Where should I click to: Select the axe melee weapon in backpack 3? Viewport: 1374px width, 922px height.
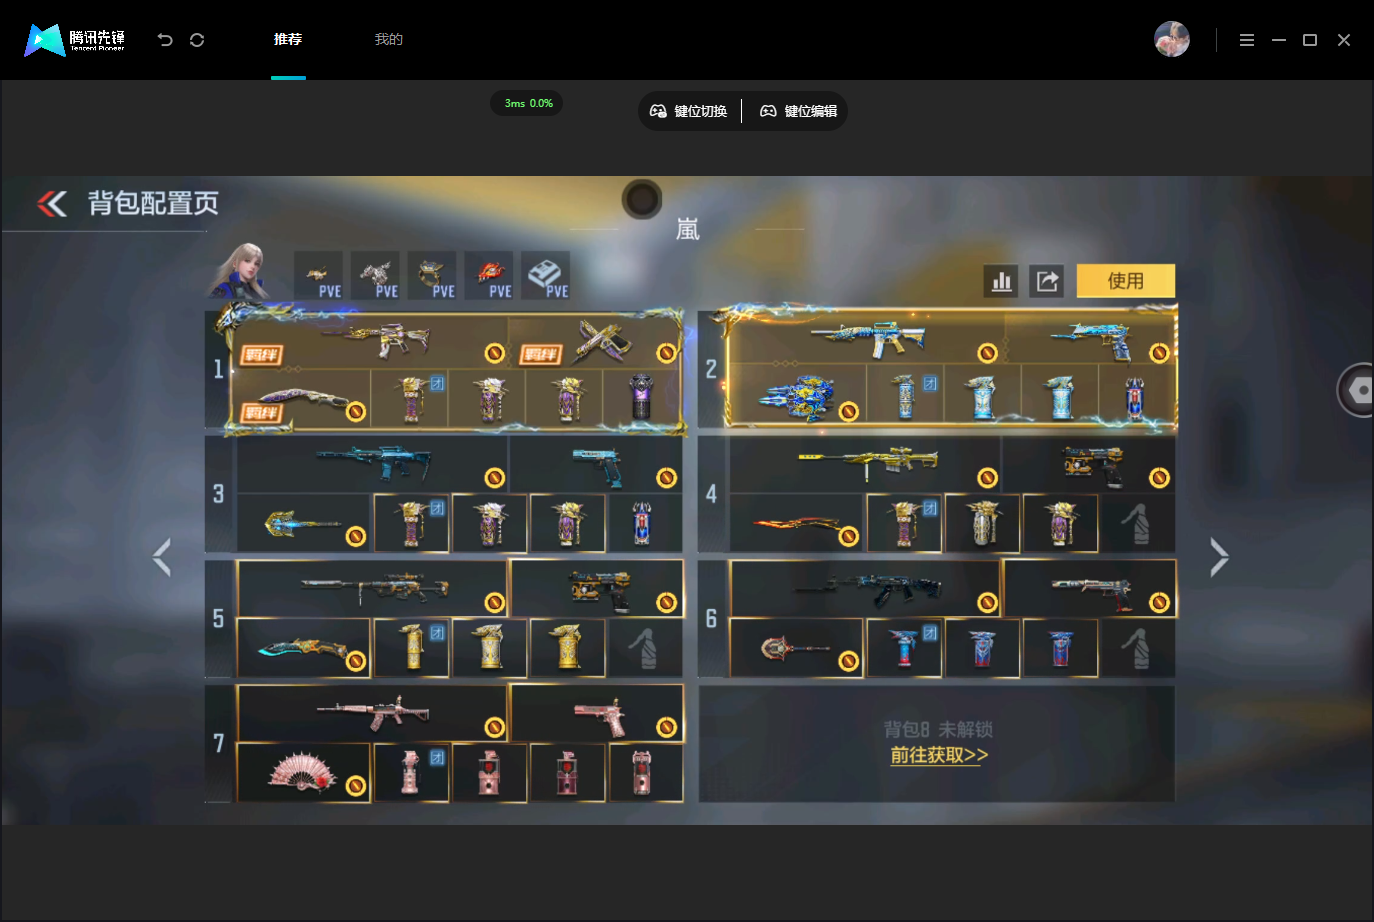(304, 523)
